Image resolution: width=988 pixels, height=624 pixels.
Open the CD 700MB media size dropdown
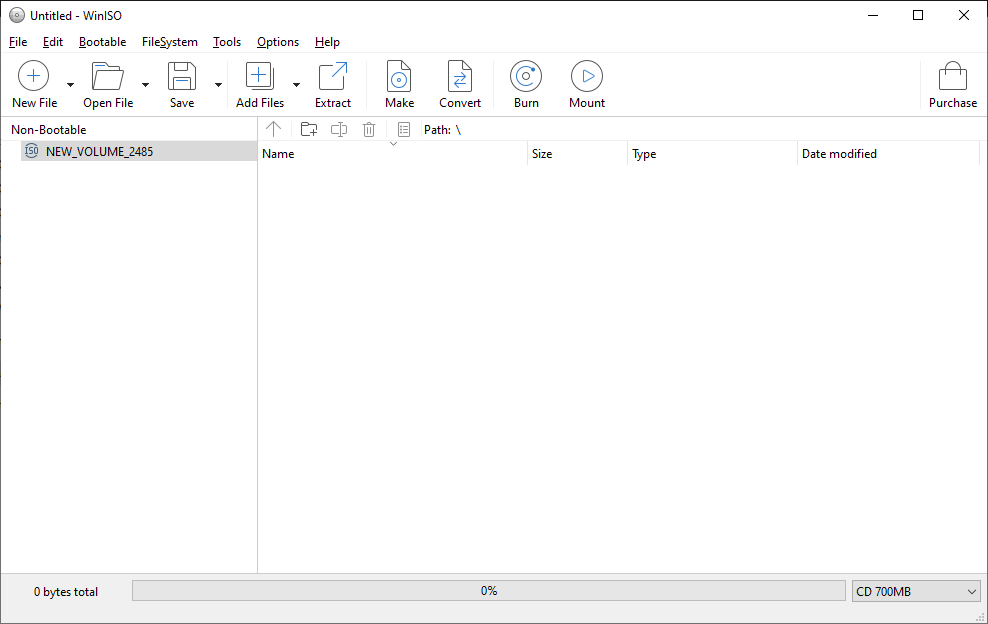[x=916, y=591]
